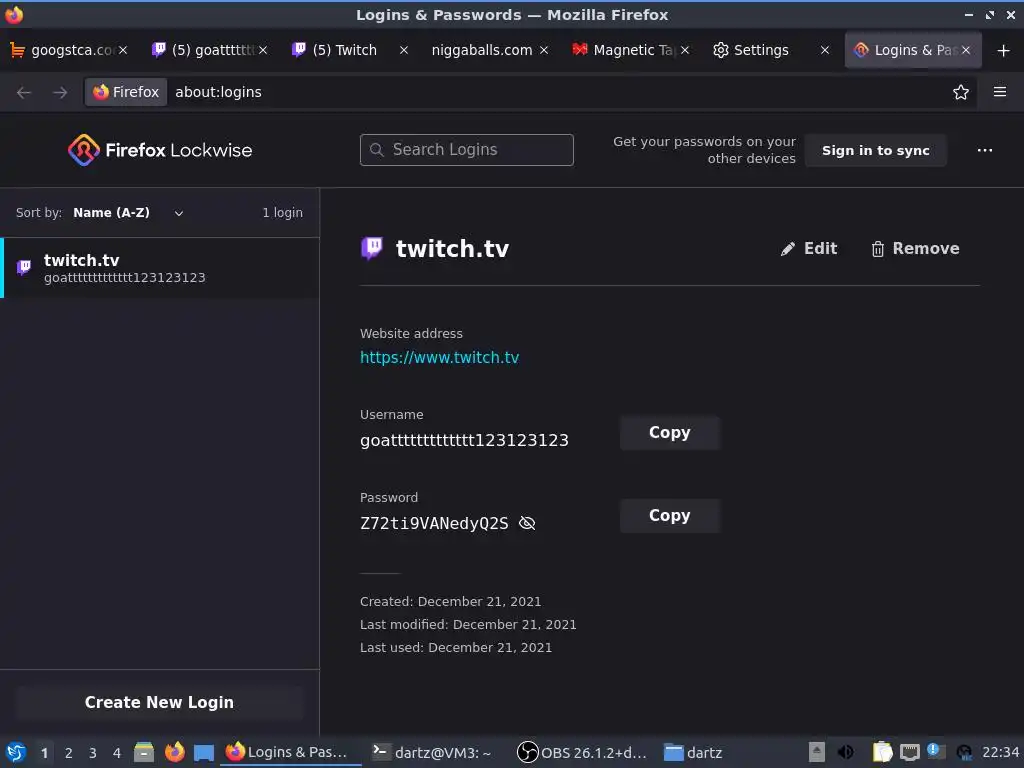Open the Lockwise three-dot menu
Image resolution: width=1024 pixels, height=768 pixels.
tap(985, 150)
